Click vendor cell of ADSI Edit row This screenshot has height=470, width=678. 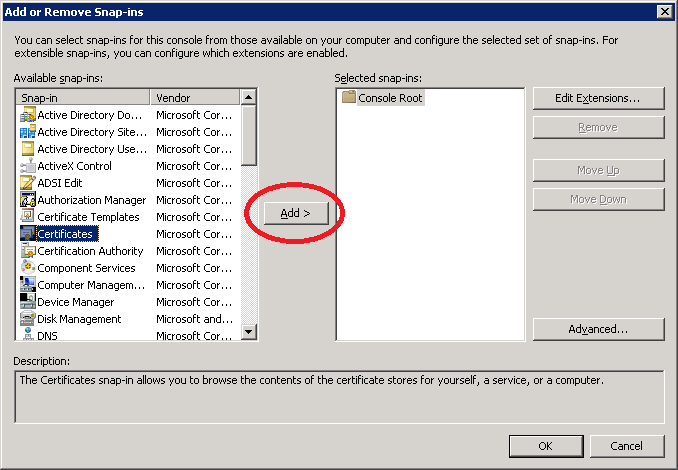tap(194, 183)
